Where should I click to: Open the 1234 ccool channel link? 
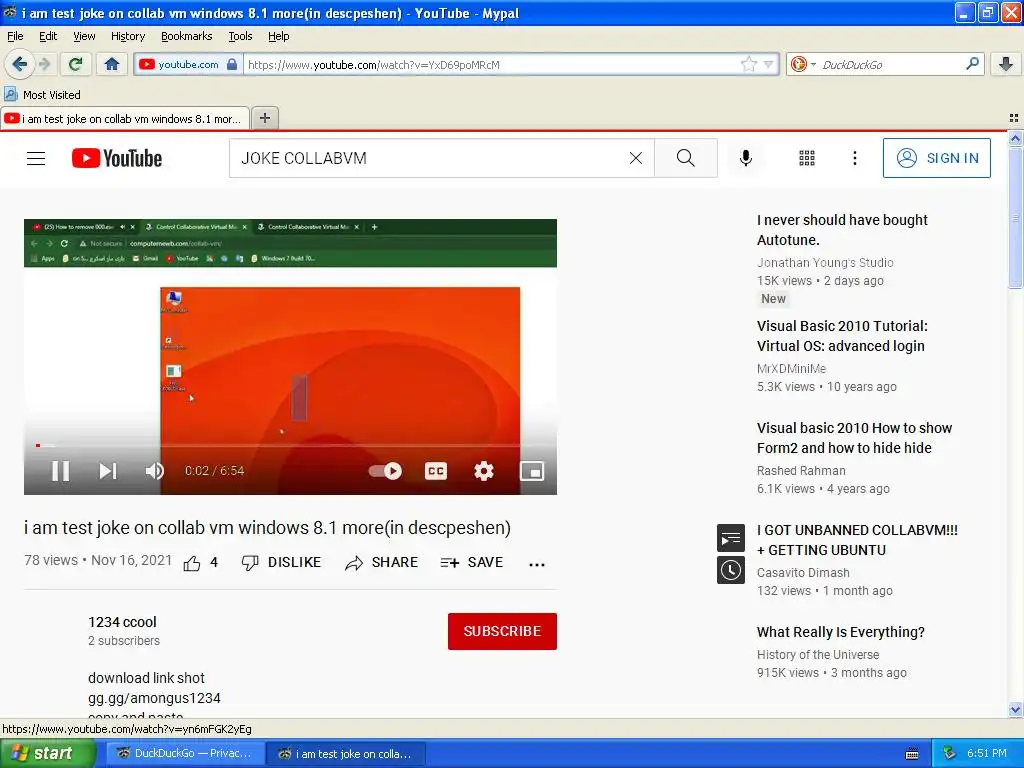point(122,622)
